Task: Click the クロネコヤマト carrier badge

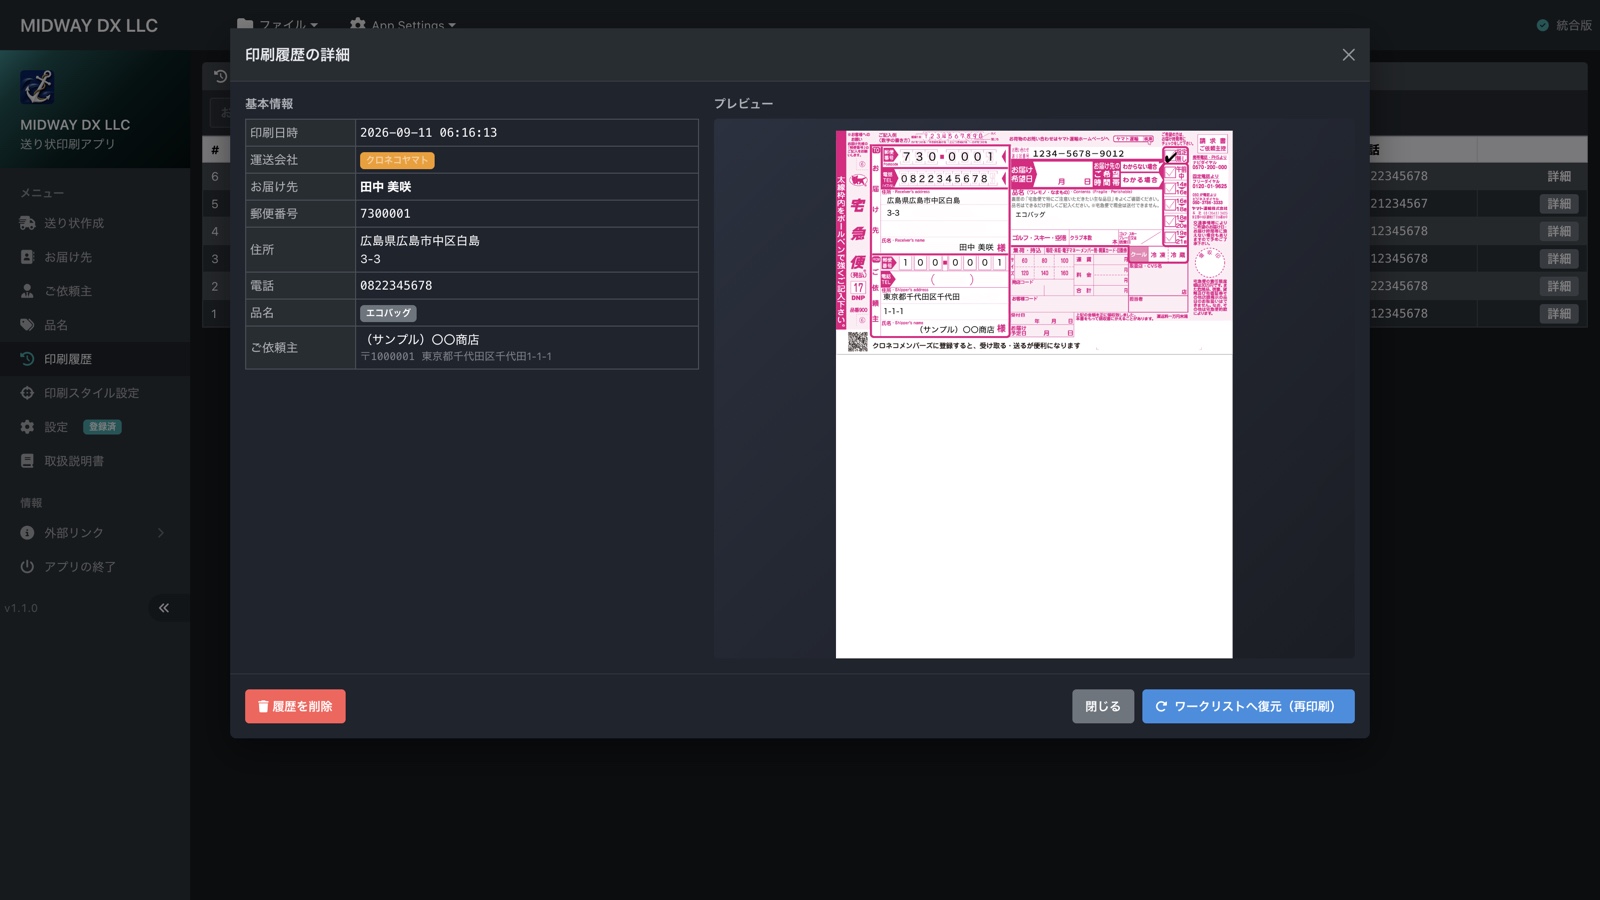Action: (x=397, y=160)
